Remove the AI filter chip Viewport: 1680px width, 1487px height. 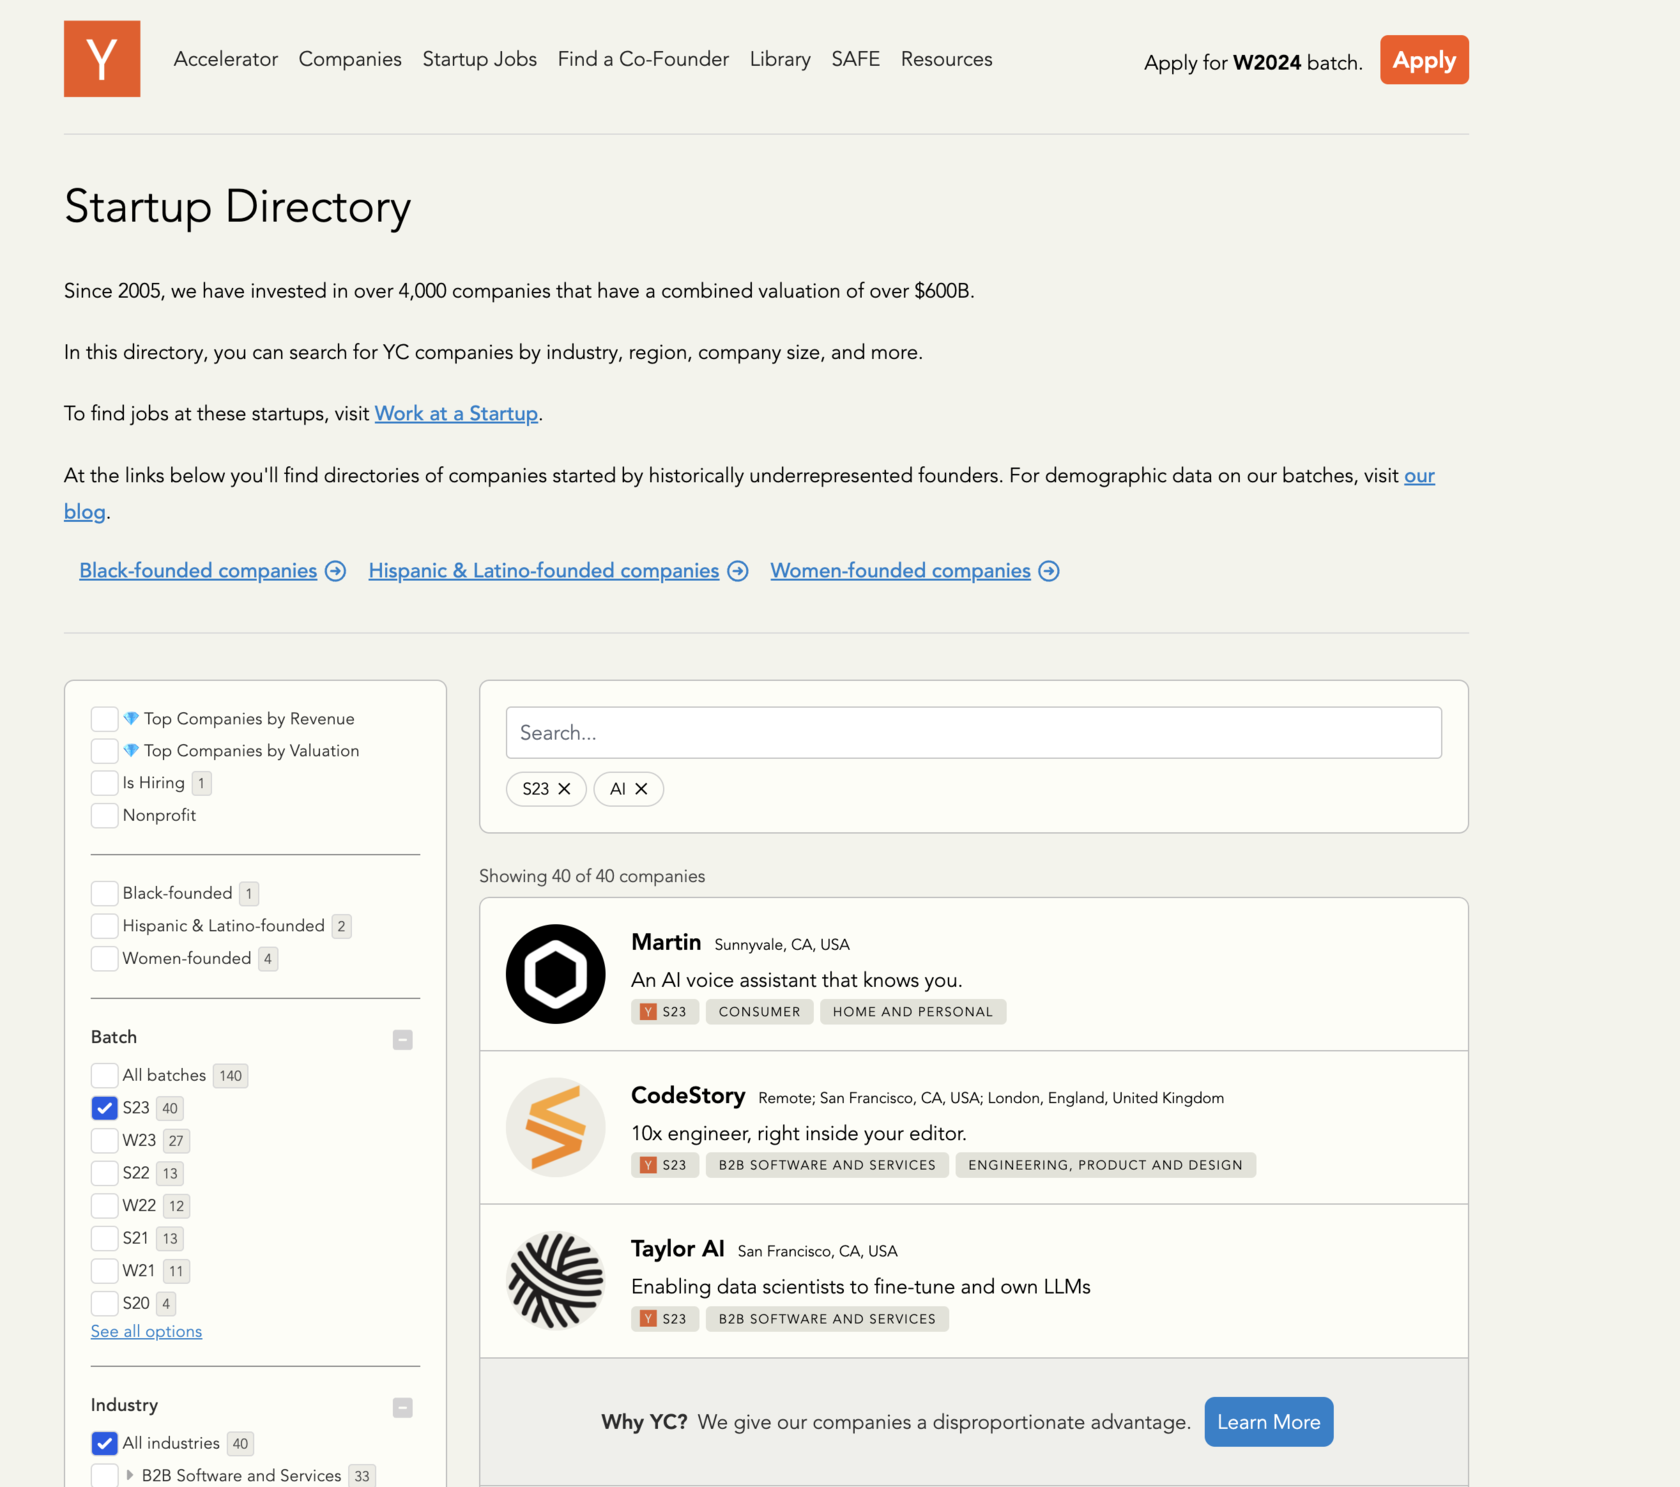[642, 789]
